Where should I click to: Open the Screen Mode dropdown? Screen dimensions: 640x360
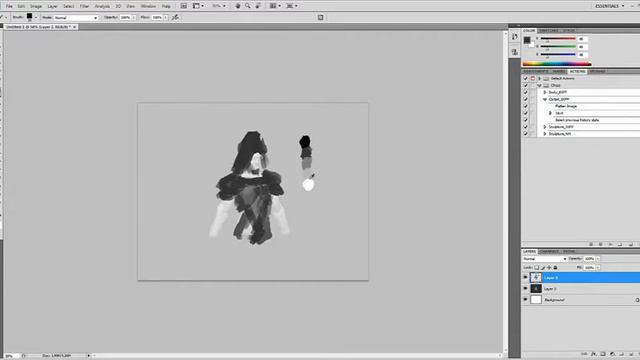coord(291,6)
